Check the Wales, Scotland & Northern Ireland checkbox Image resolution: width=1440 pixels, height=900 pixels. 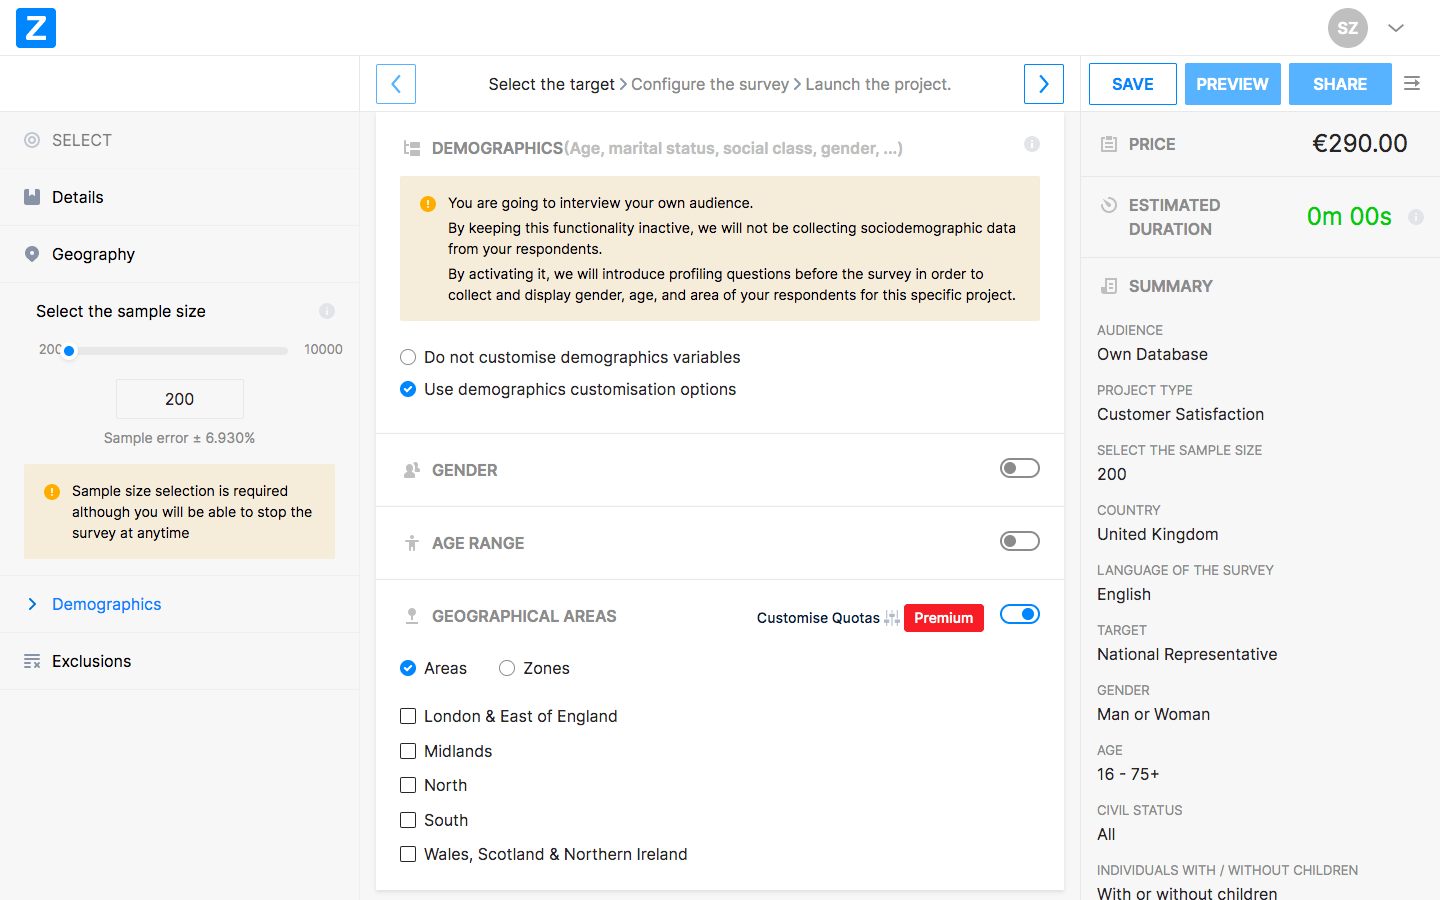point(408,854)
